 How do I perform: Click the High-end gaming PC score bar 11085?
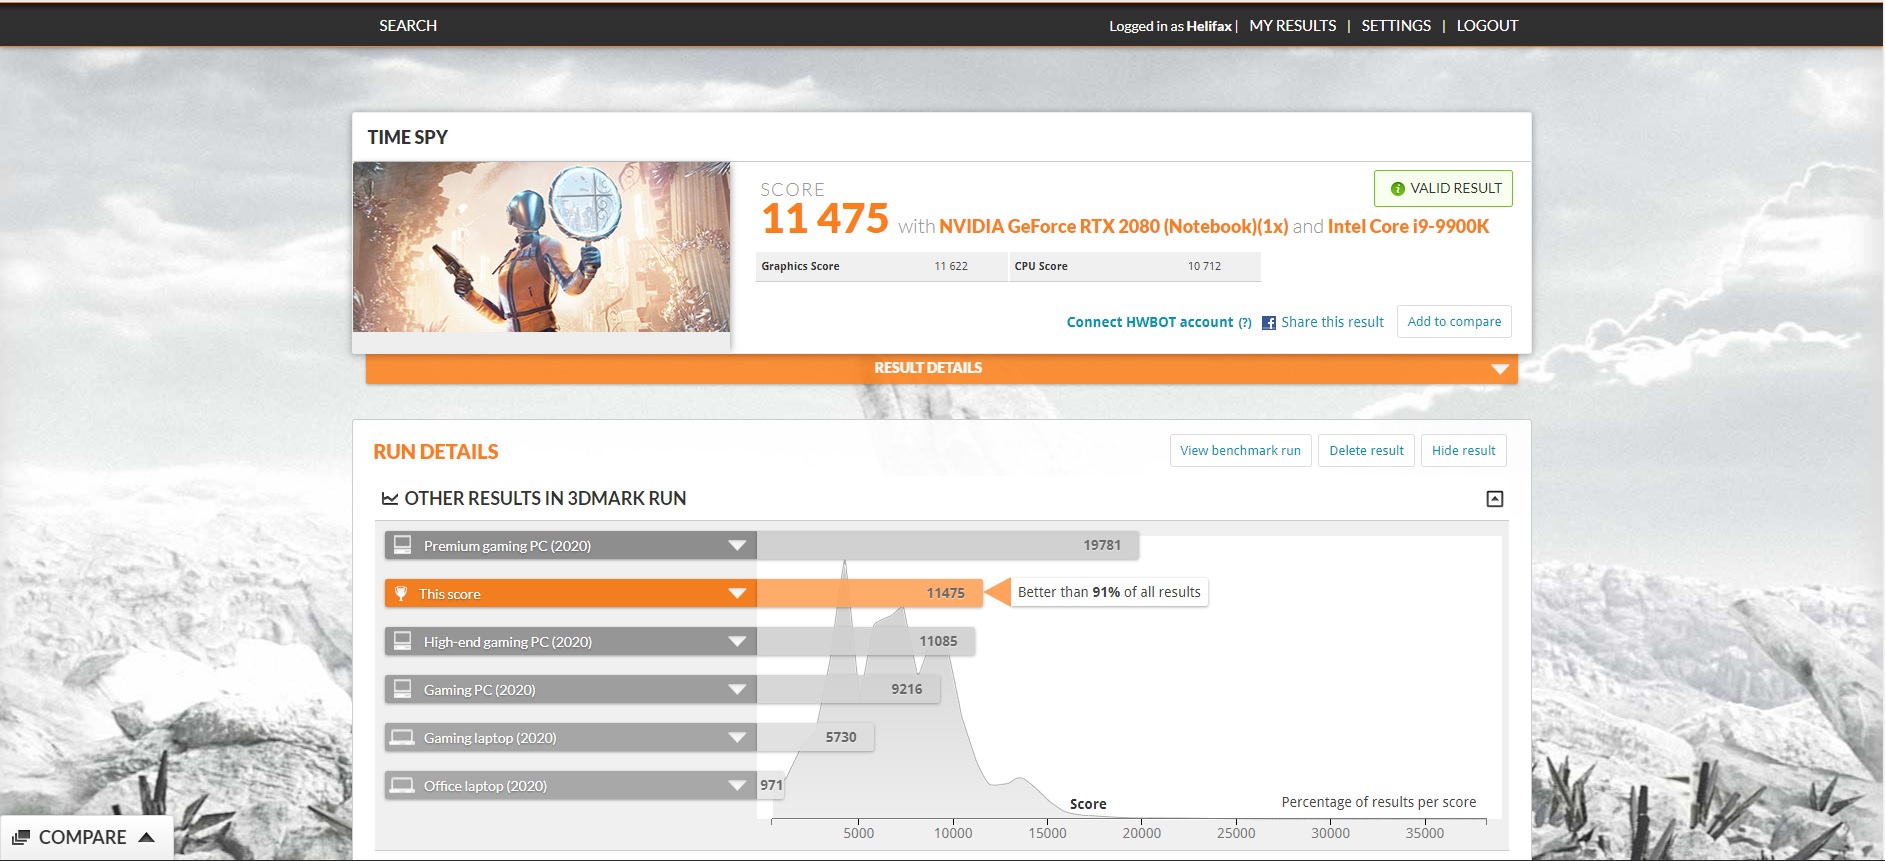866,641
